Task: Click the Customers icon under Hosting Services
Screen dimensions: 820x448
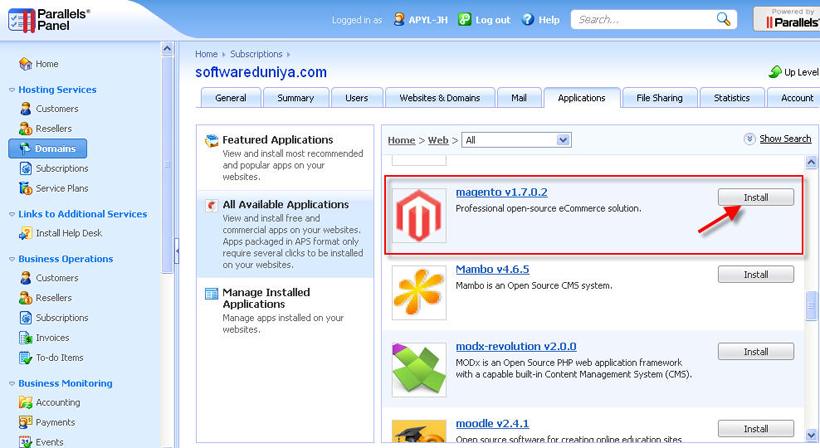Action: point(25,109)
